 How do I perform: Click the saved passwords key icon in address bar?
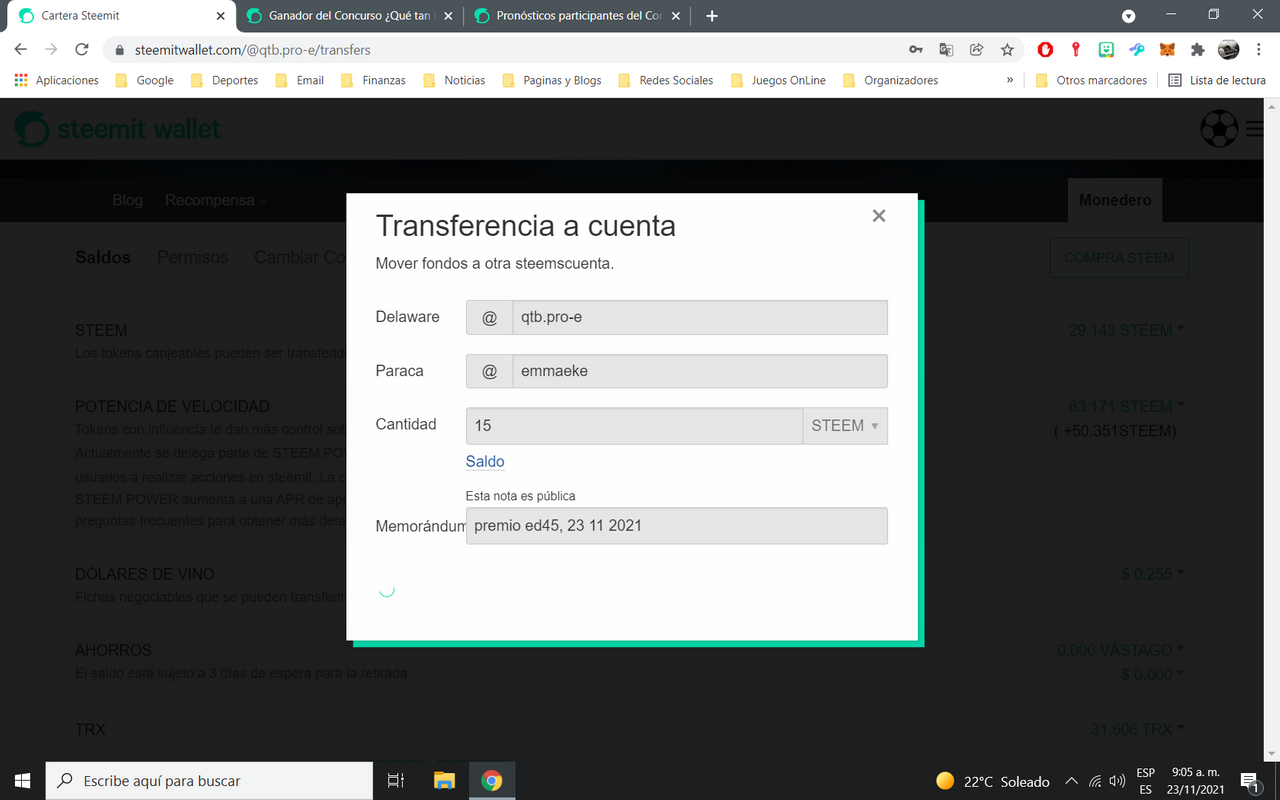pos(915,49)
